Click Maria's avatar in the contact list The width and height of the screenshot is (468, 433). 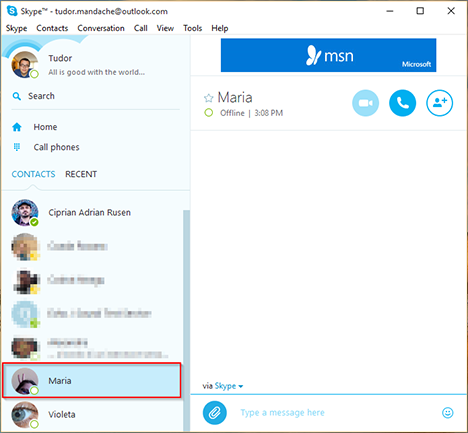(x=25, y=381)
